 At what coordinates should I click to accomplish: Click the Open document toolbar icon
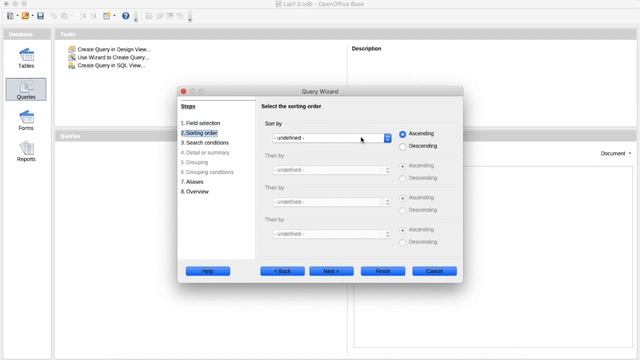coord(25,16)
